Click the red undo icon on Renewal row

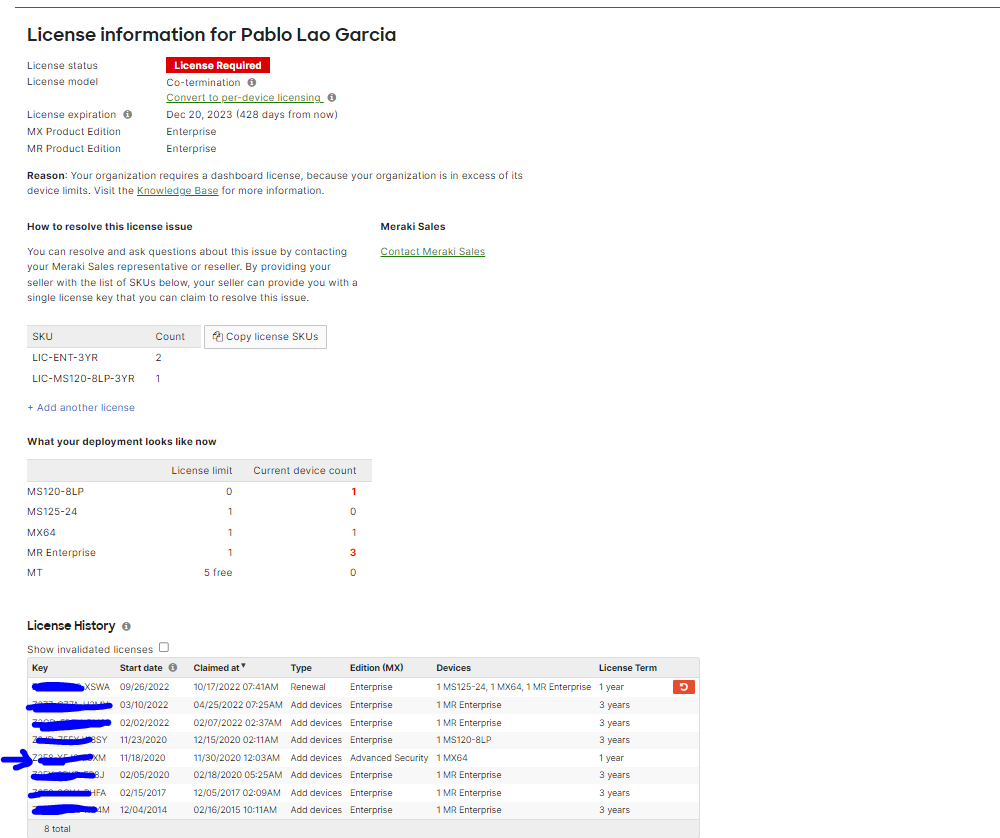tap(684, 687)
